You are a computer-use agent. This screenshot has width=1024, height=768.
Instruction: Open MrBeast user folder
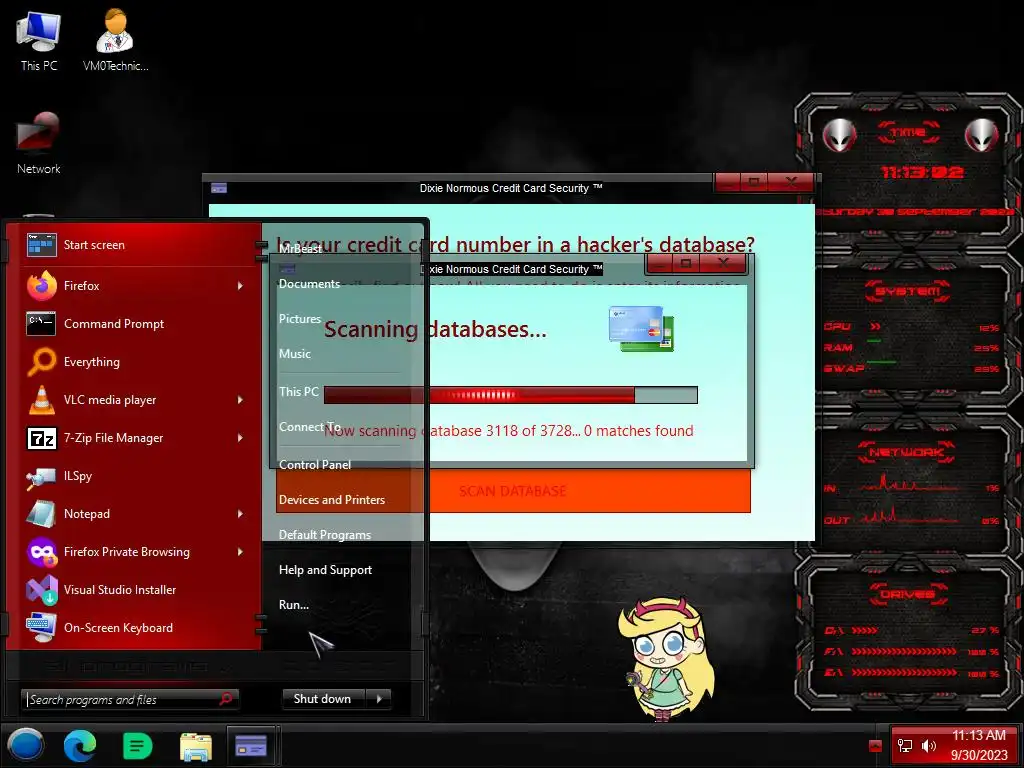coord(300,249)
